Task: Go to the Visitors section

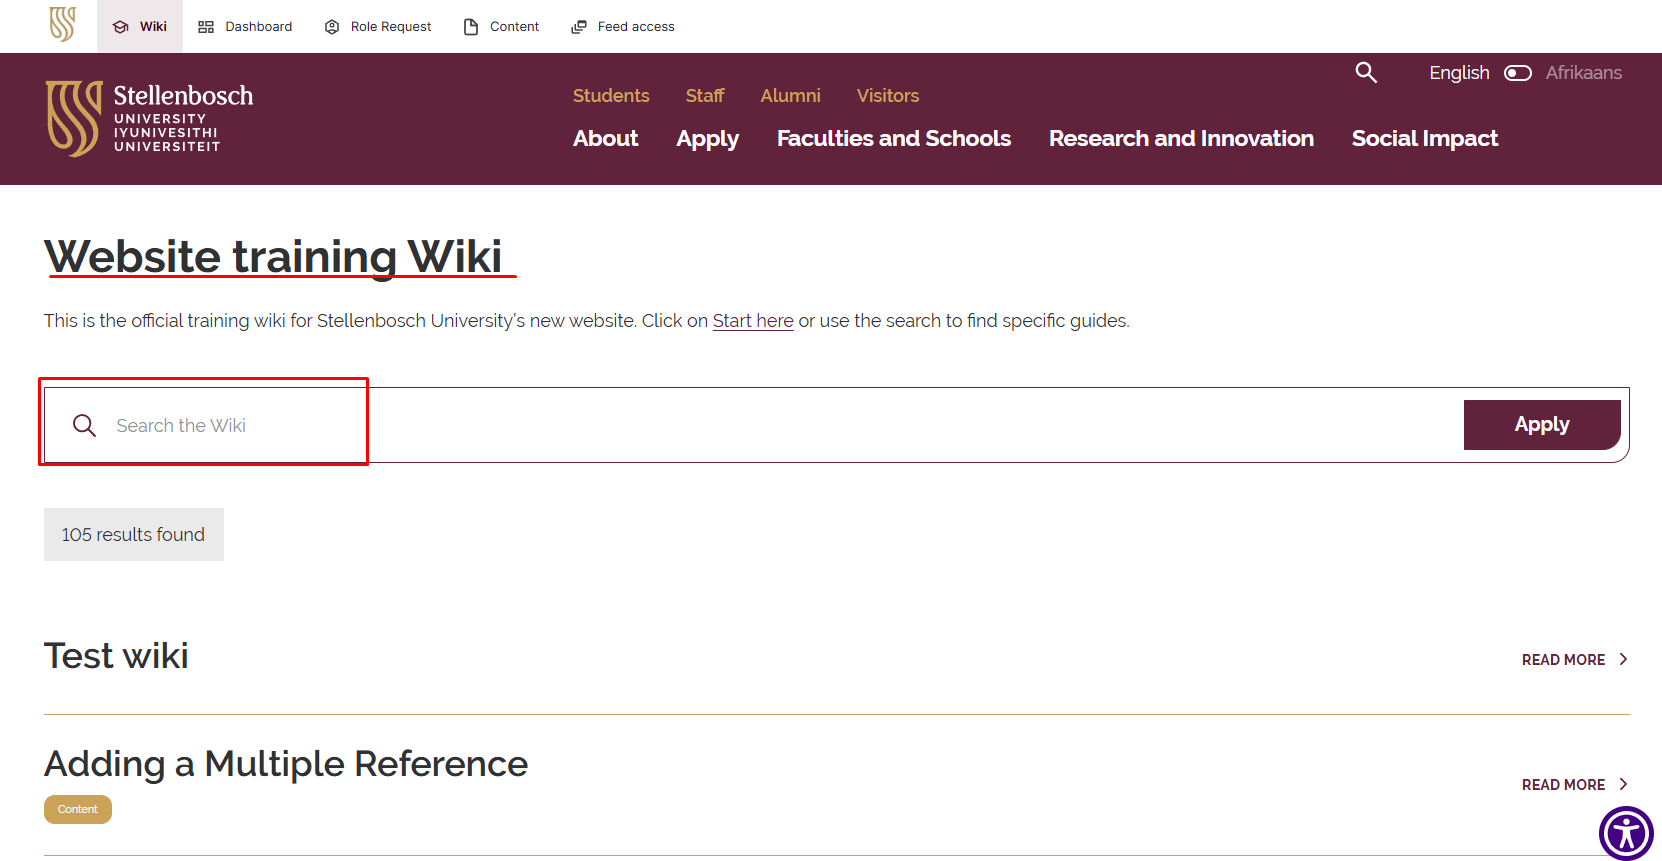Action: (888, 96)
